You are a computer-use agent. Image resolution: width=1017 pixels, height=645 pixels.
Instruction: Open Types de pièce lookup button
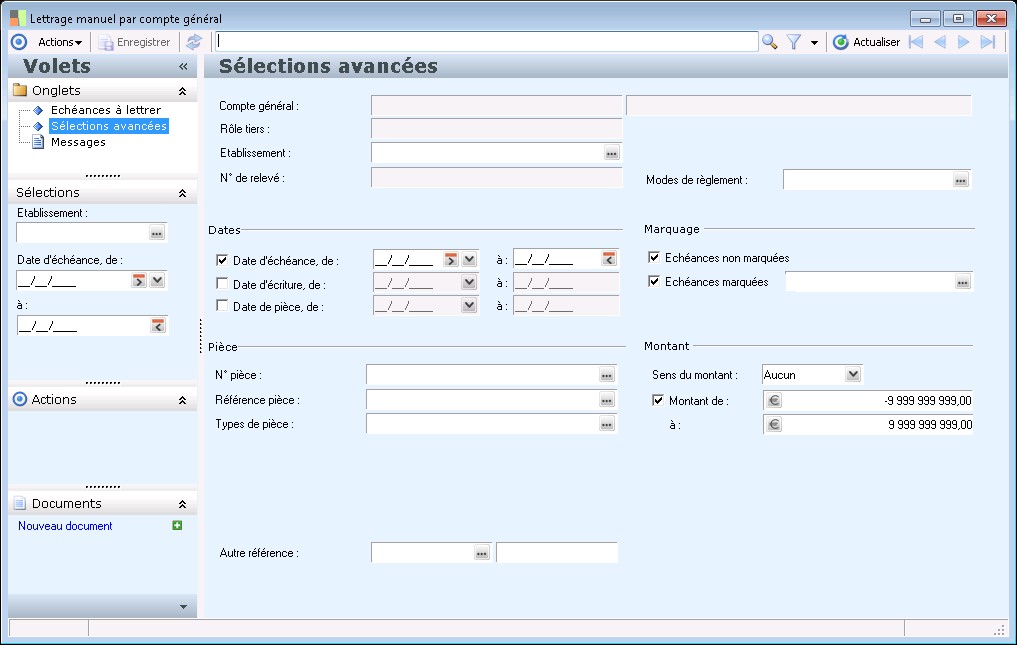pos(606,424)
